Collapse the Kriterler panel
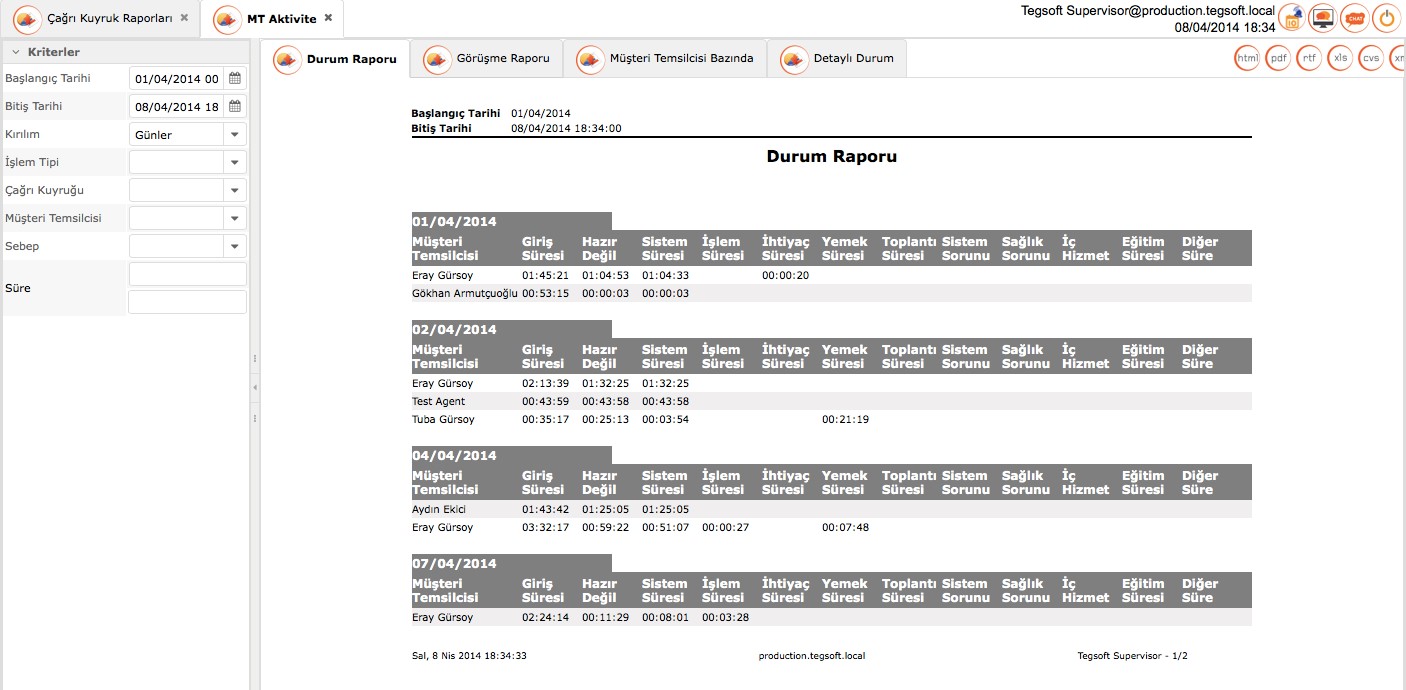This screenshot has height=690, width=1406. click(x=16, y=52)
